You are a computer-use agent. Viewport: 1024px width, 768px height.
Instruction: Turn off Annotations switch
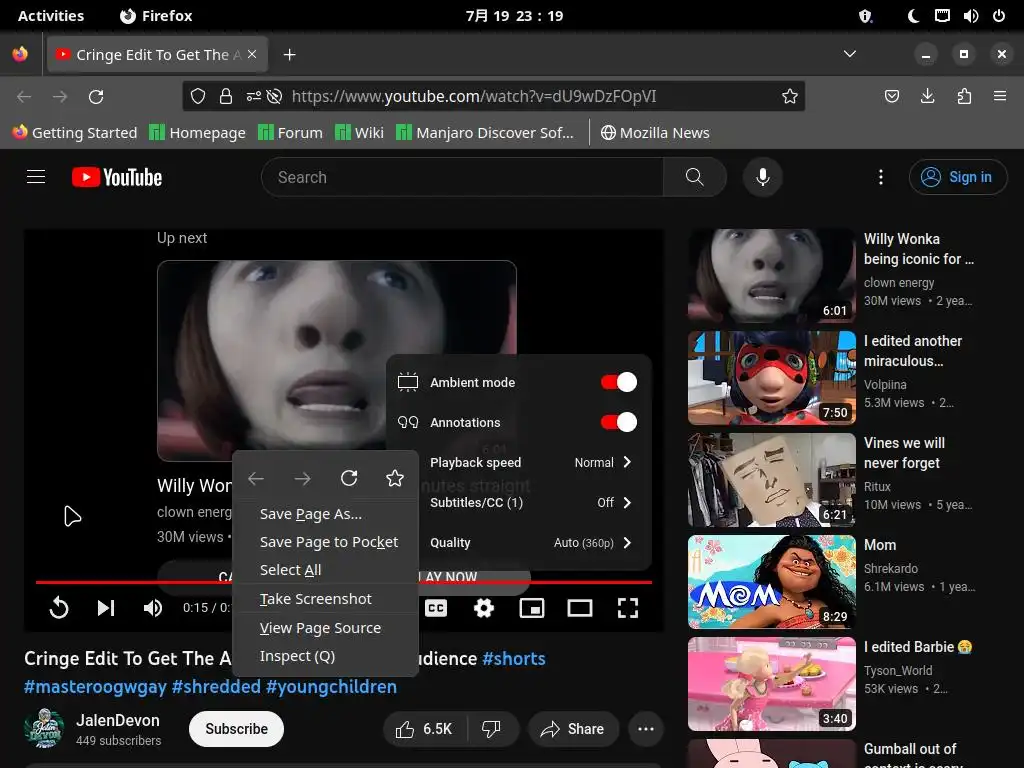tap(618, 422)
